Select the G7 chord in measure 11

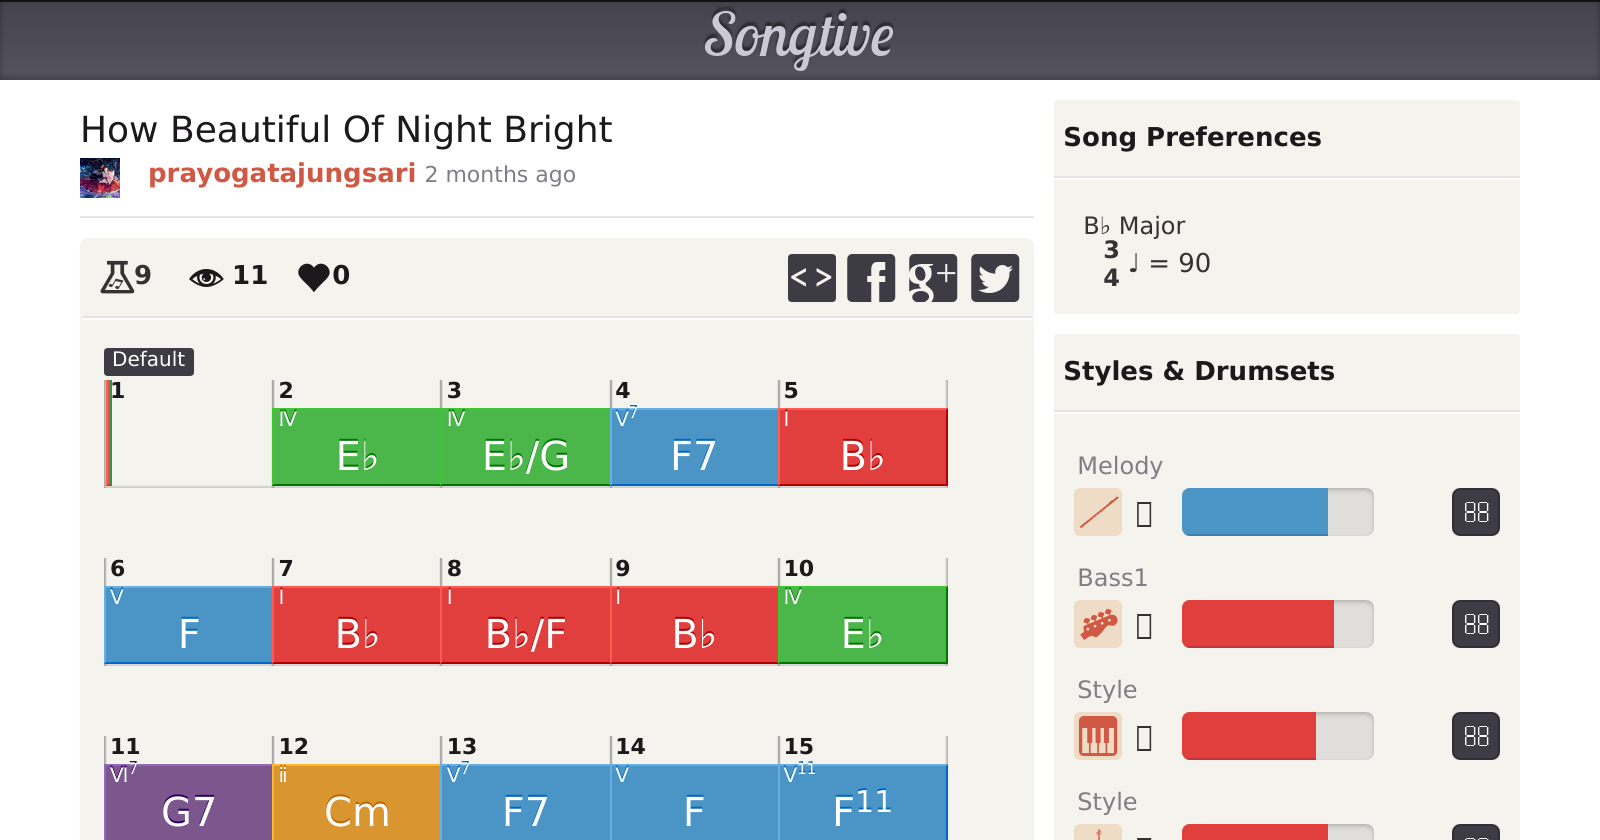(188, 803)
